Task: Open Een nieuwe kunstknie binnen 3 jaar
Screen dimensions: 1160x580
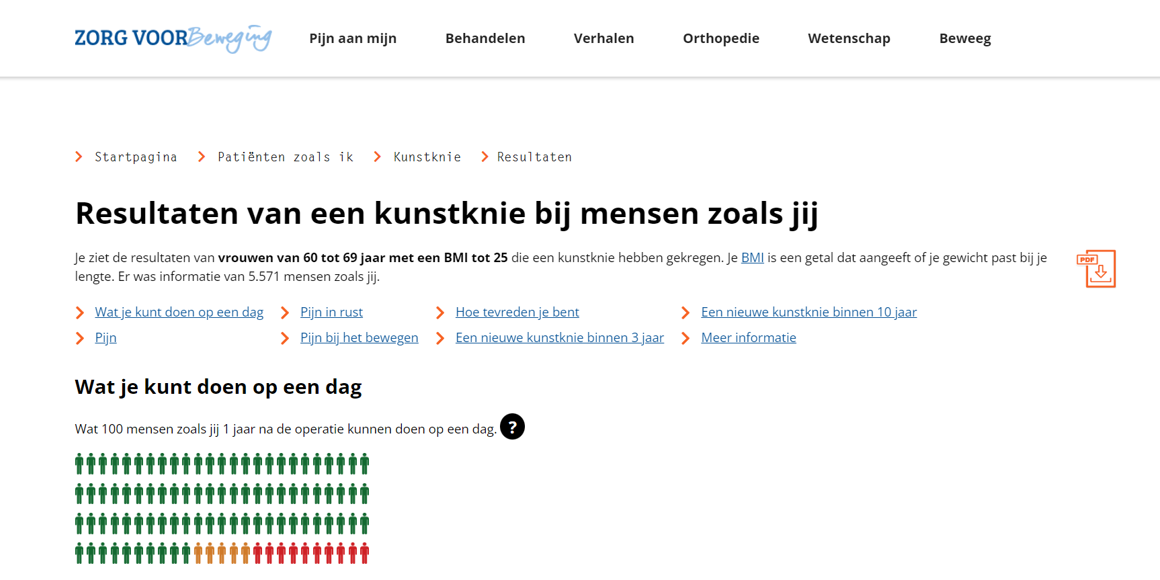Action: coord(559,338)
